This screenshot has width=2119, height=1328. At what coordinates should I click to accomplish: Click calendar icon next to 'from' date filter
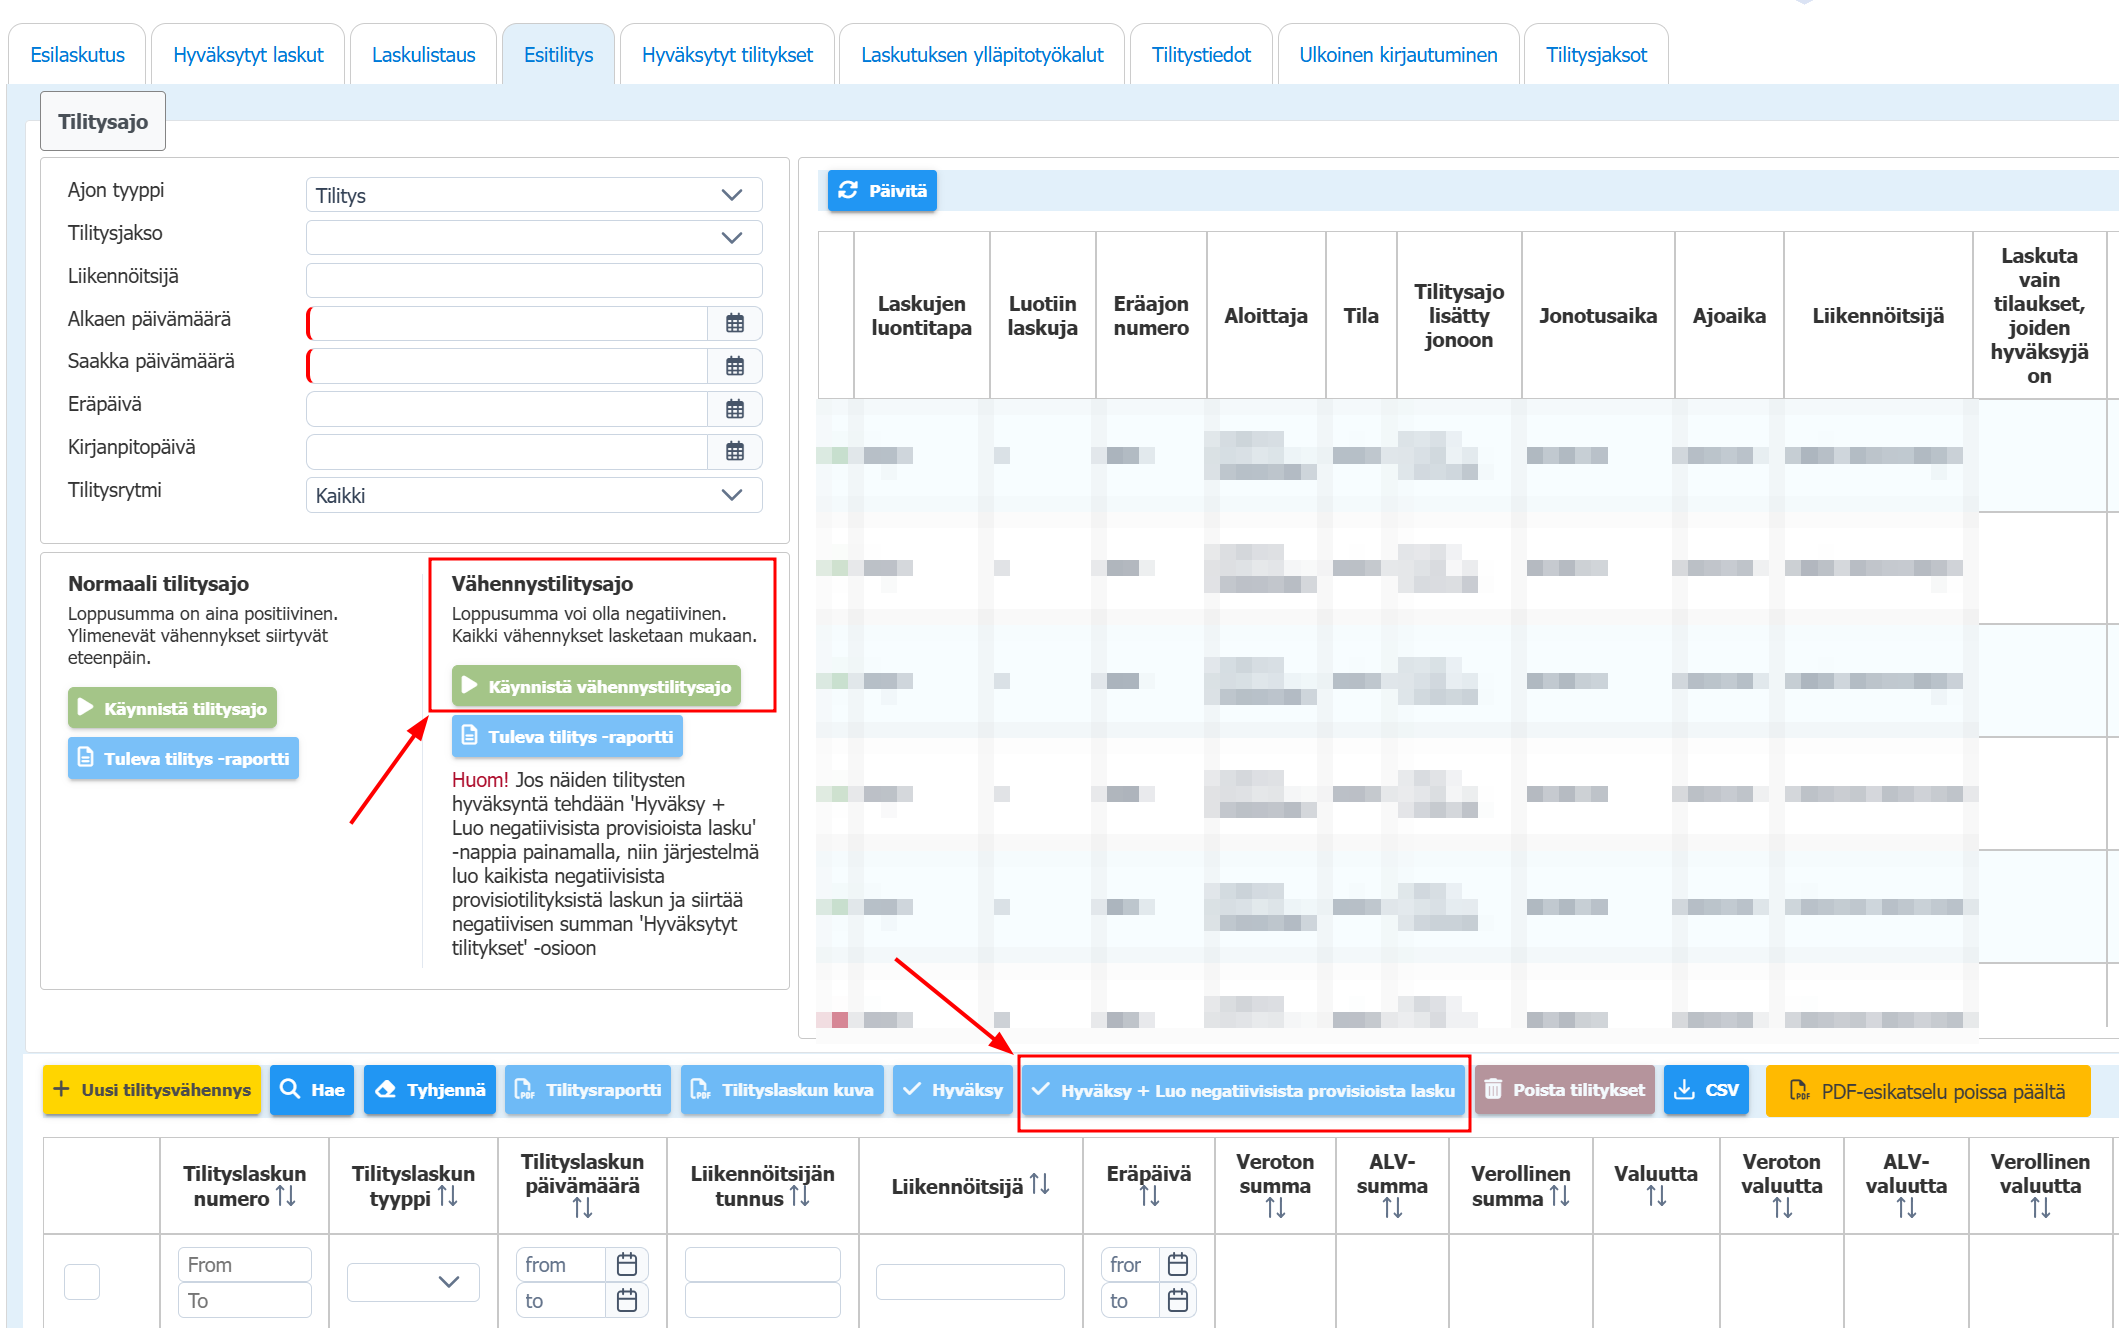click(627, 1265)
